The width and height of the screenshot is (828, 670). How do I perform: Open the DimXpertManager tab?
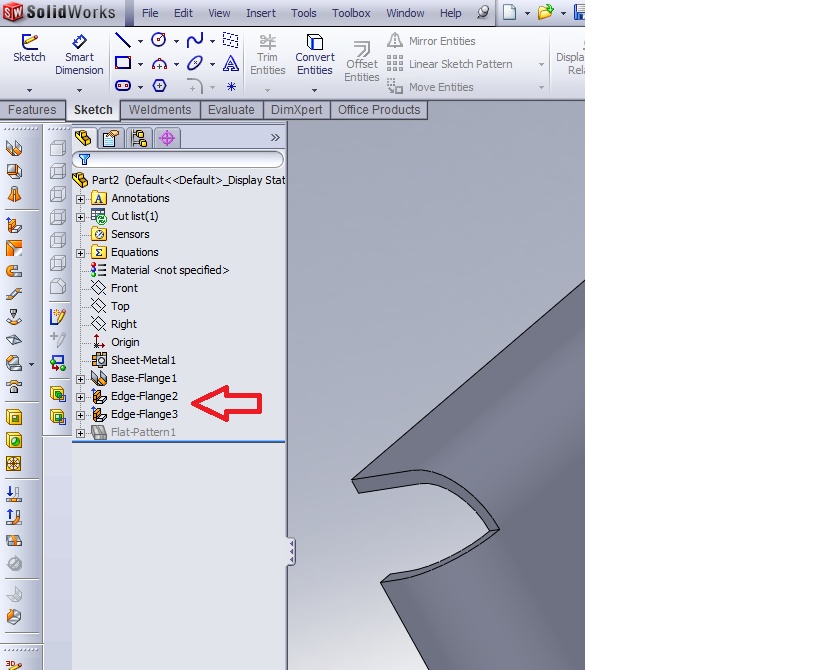167,138
